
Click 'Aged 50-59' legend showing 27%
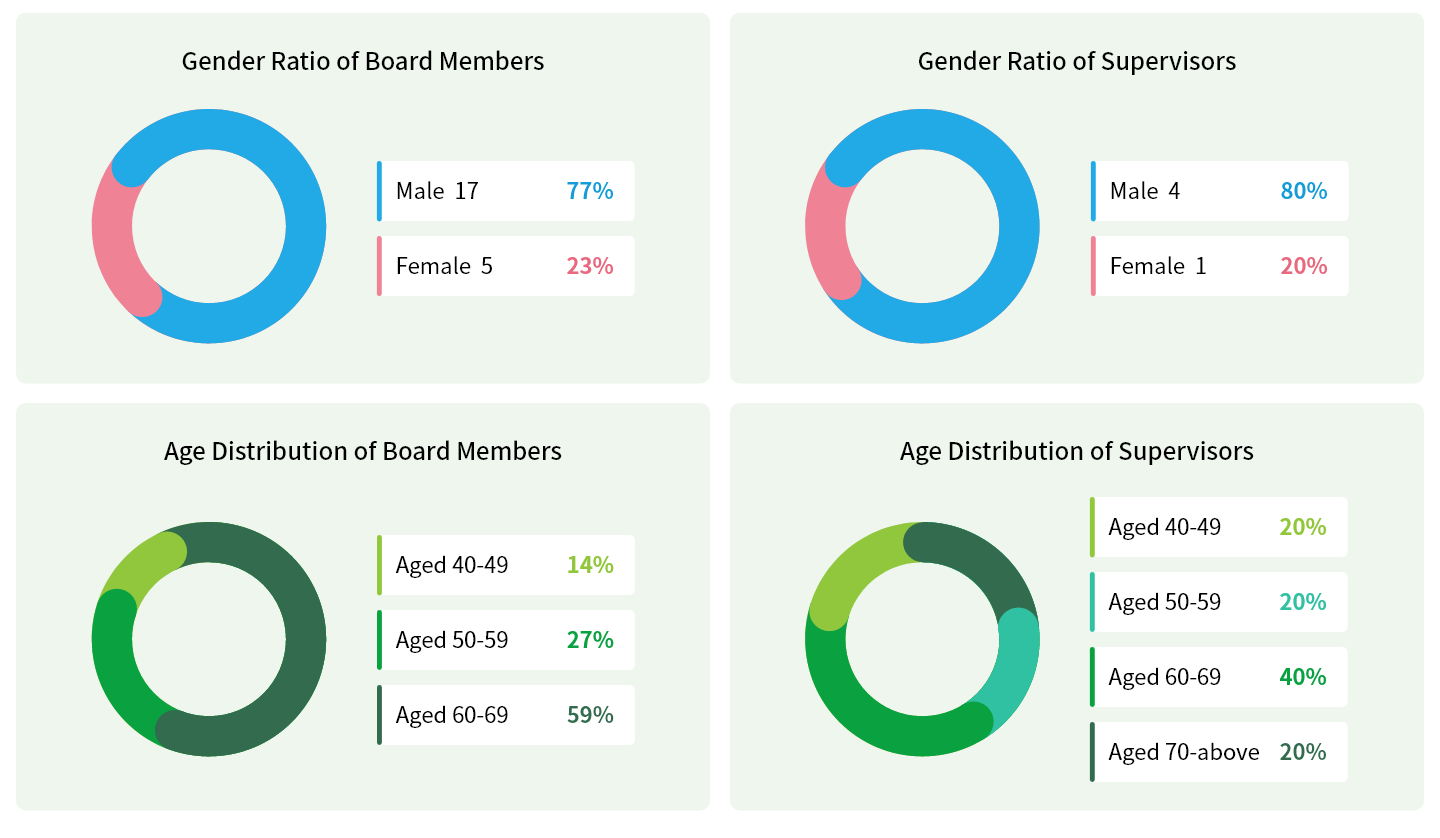506,640
